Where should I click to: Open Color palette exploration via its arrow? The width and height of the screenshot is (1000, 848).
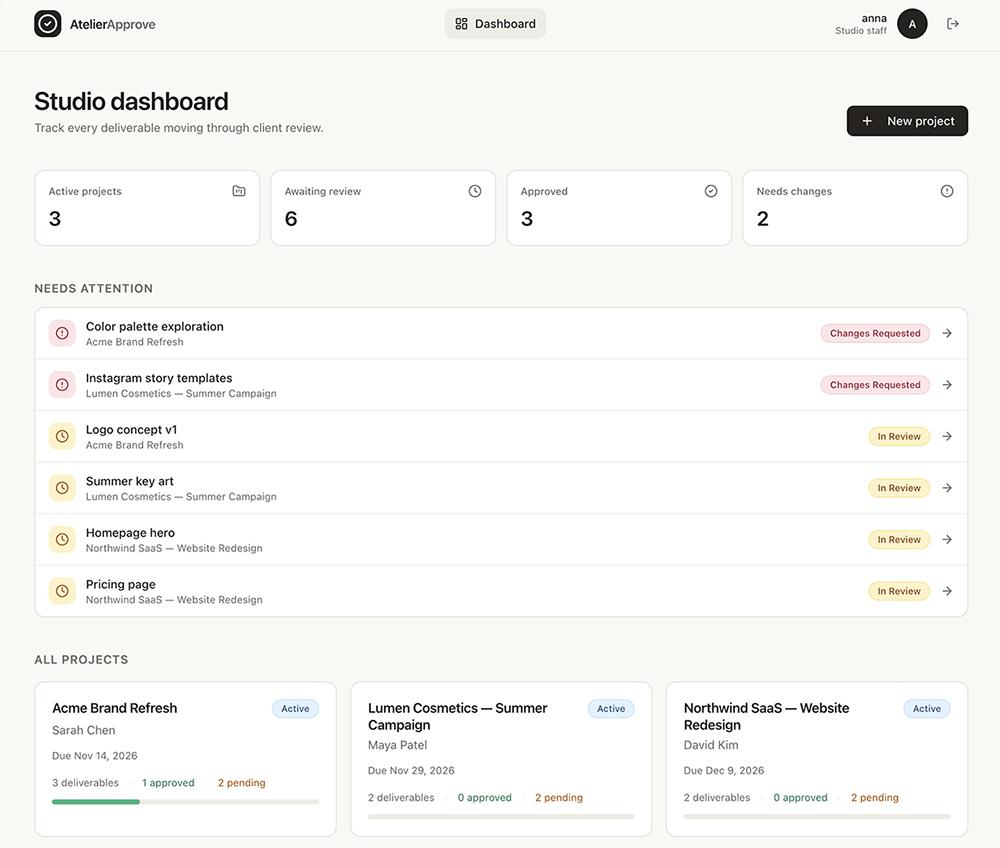pyautogui.click(x=947, y=333)
